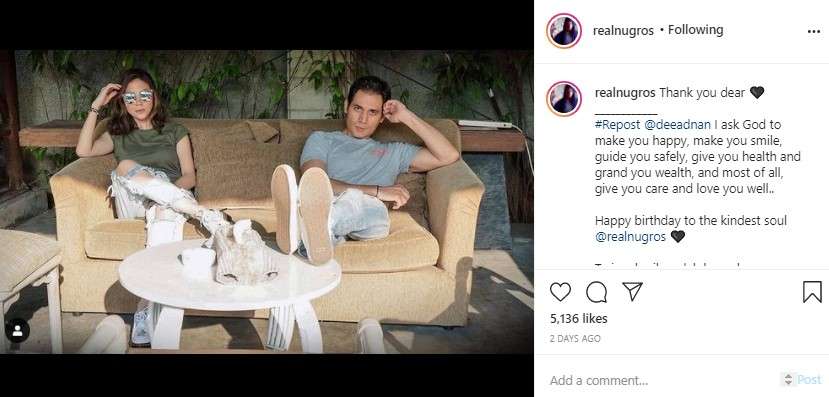The image size is (829, 397).
Task: Share post via paper plane icon
Action: pos(632,291)
